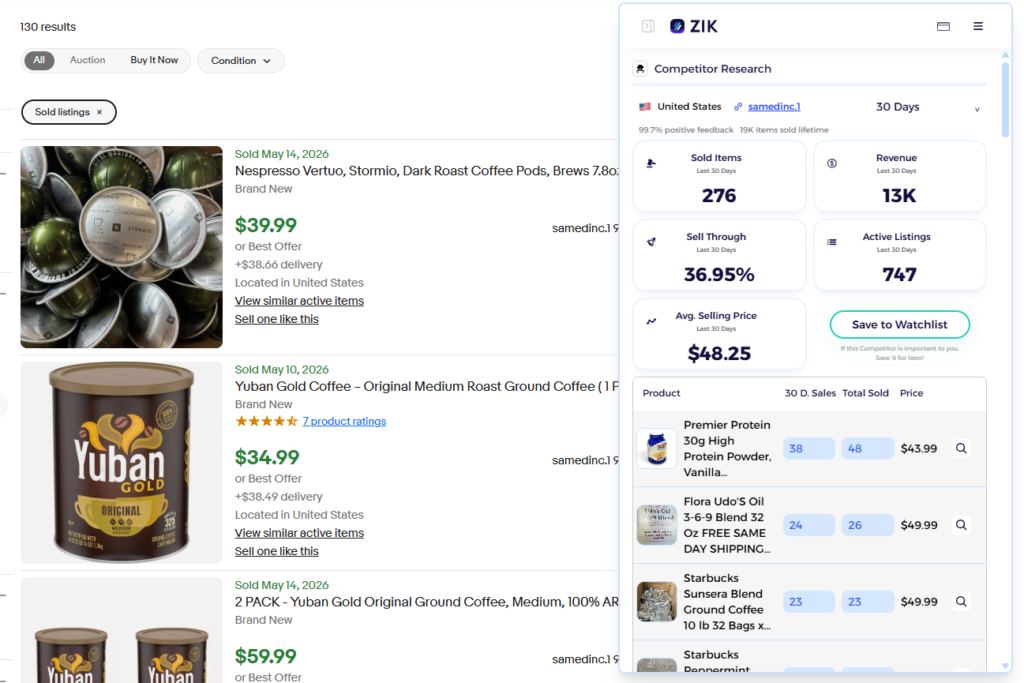
Task: Search the Premier Protein product row
Action: tap(961, 449)
